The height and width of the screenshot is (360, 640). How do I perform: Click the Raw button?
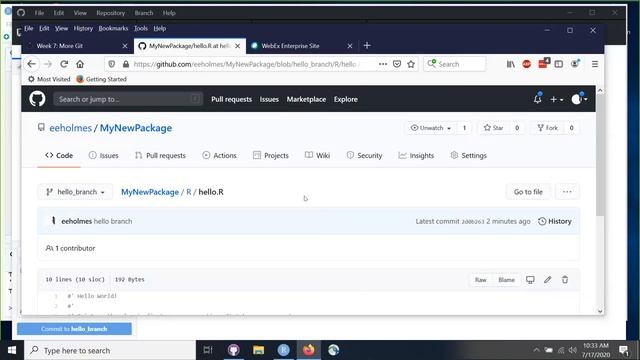(480, 280)
